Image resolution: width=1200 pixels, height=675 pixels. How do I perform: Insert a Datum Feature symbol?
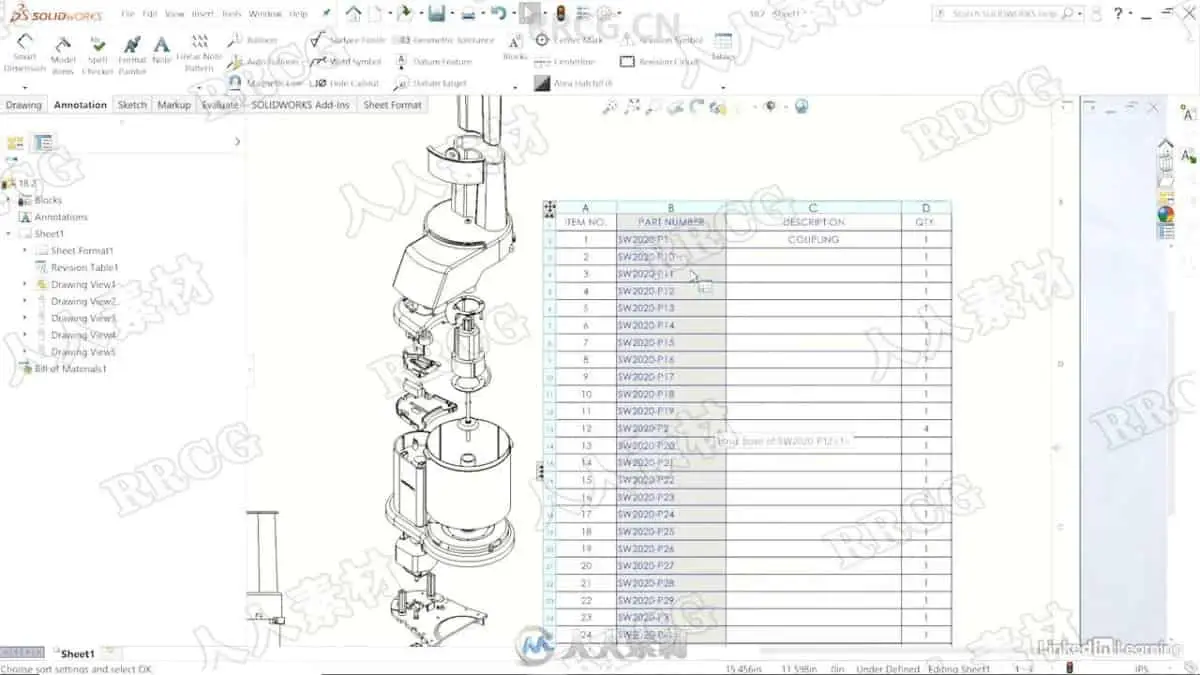[433, 62]
